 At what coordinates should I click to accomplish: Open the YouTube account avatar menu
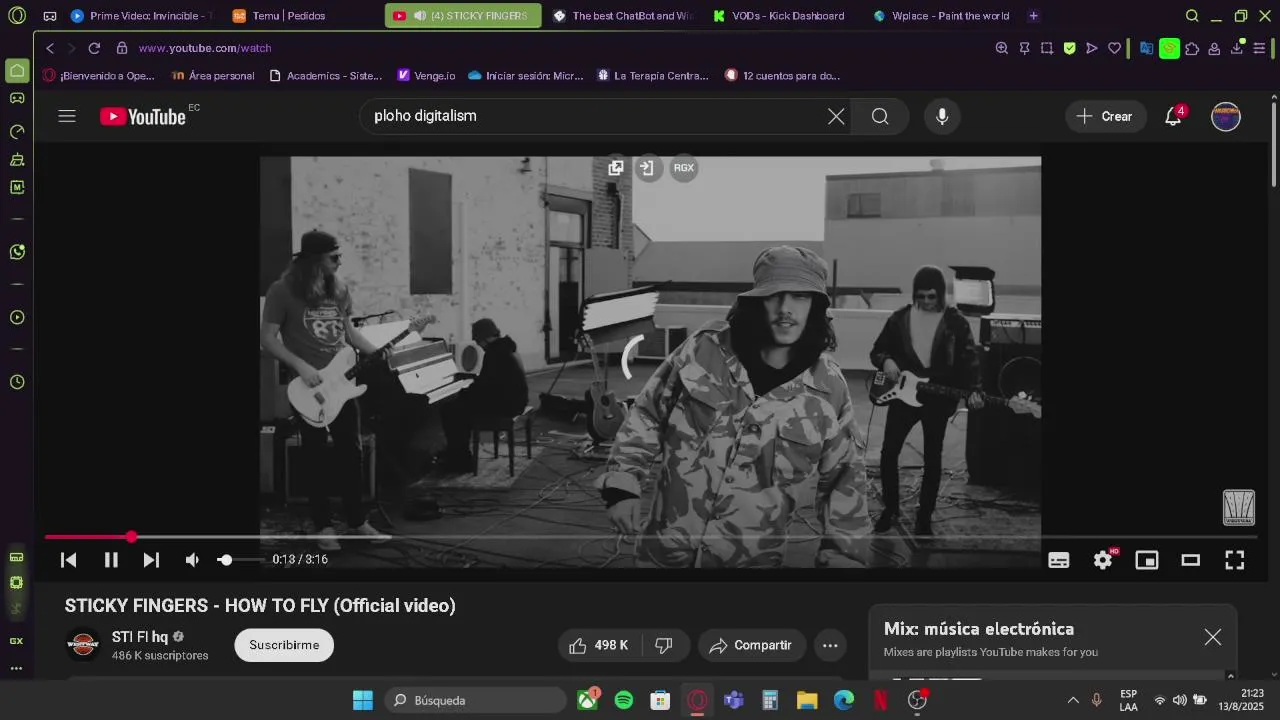pos(1226,116)
